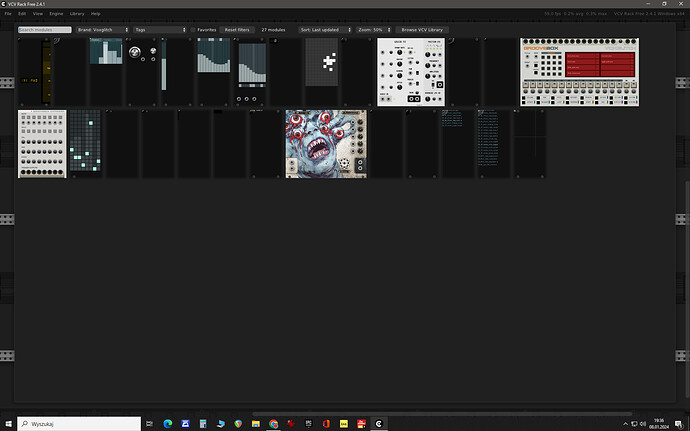Open the Zoom: 50% dropdown
Image resolution: width=690 pixels, height=431 pixels.
coord(374,30)
